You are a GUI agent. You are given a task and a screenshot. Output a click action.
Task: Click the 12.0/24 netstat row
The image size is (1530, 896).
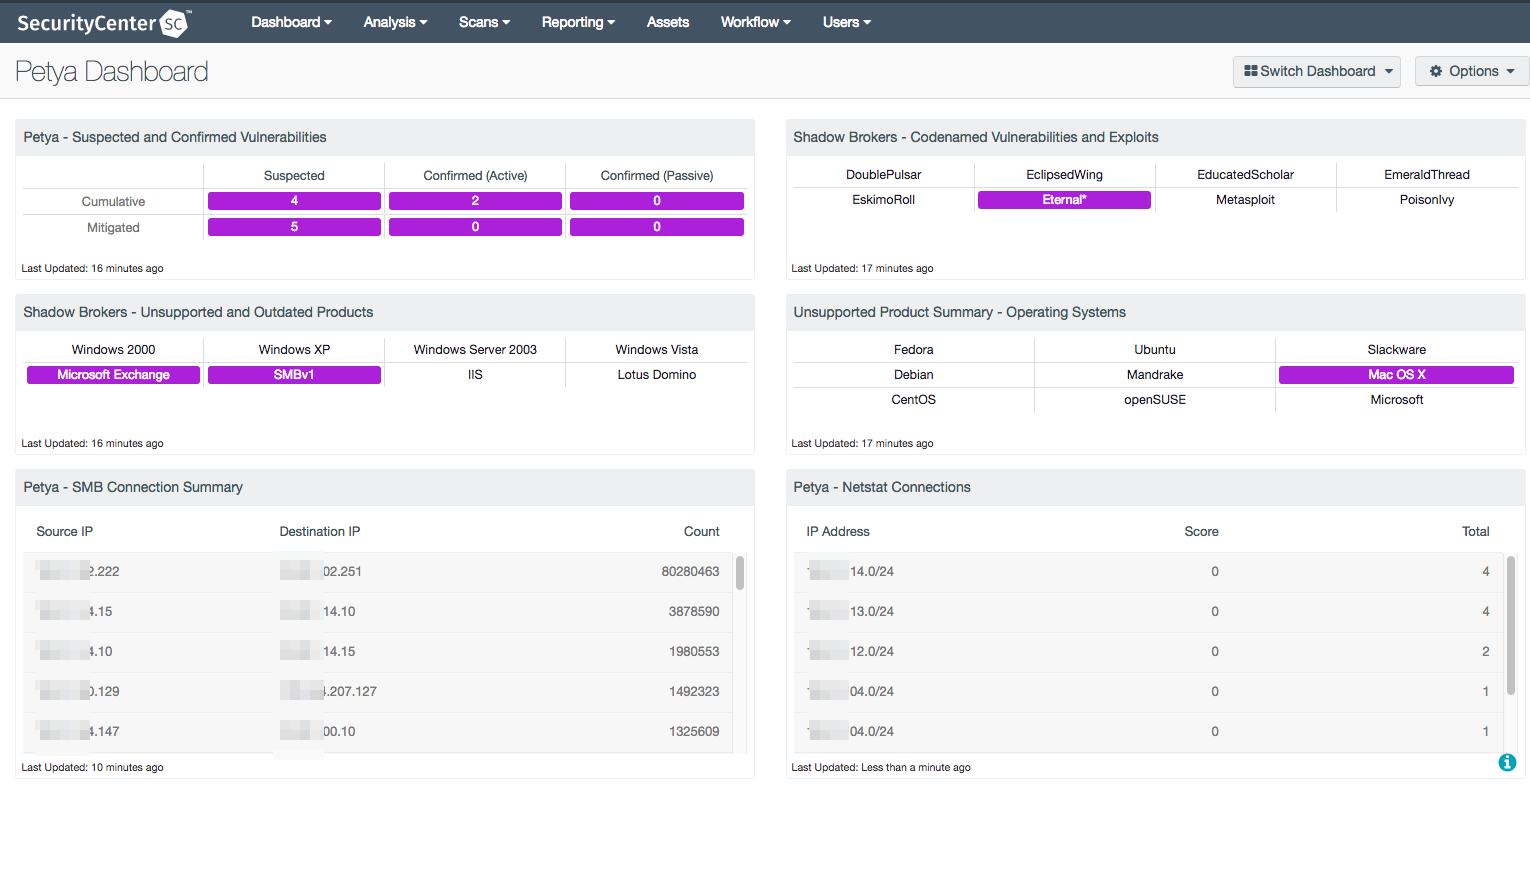[x=1148, y=652]
